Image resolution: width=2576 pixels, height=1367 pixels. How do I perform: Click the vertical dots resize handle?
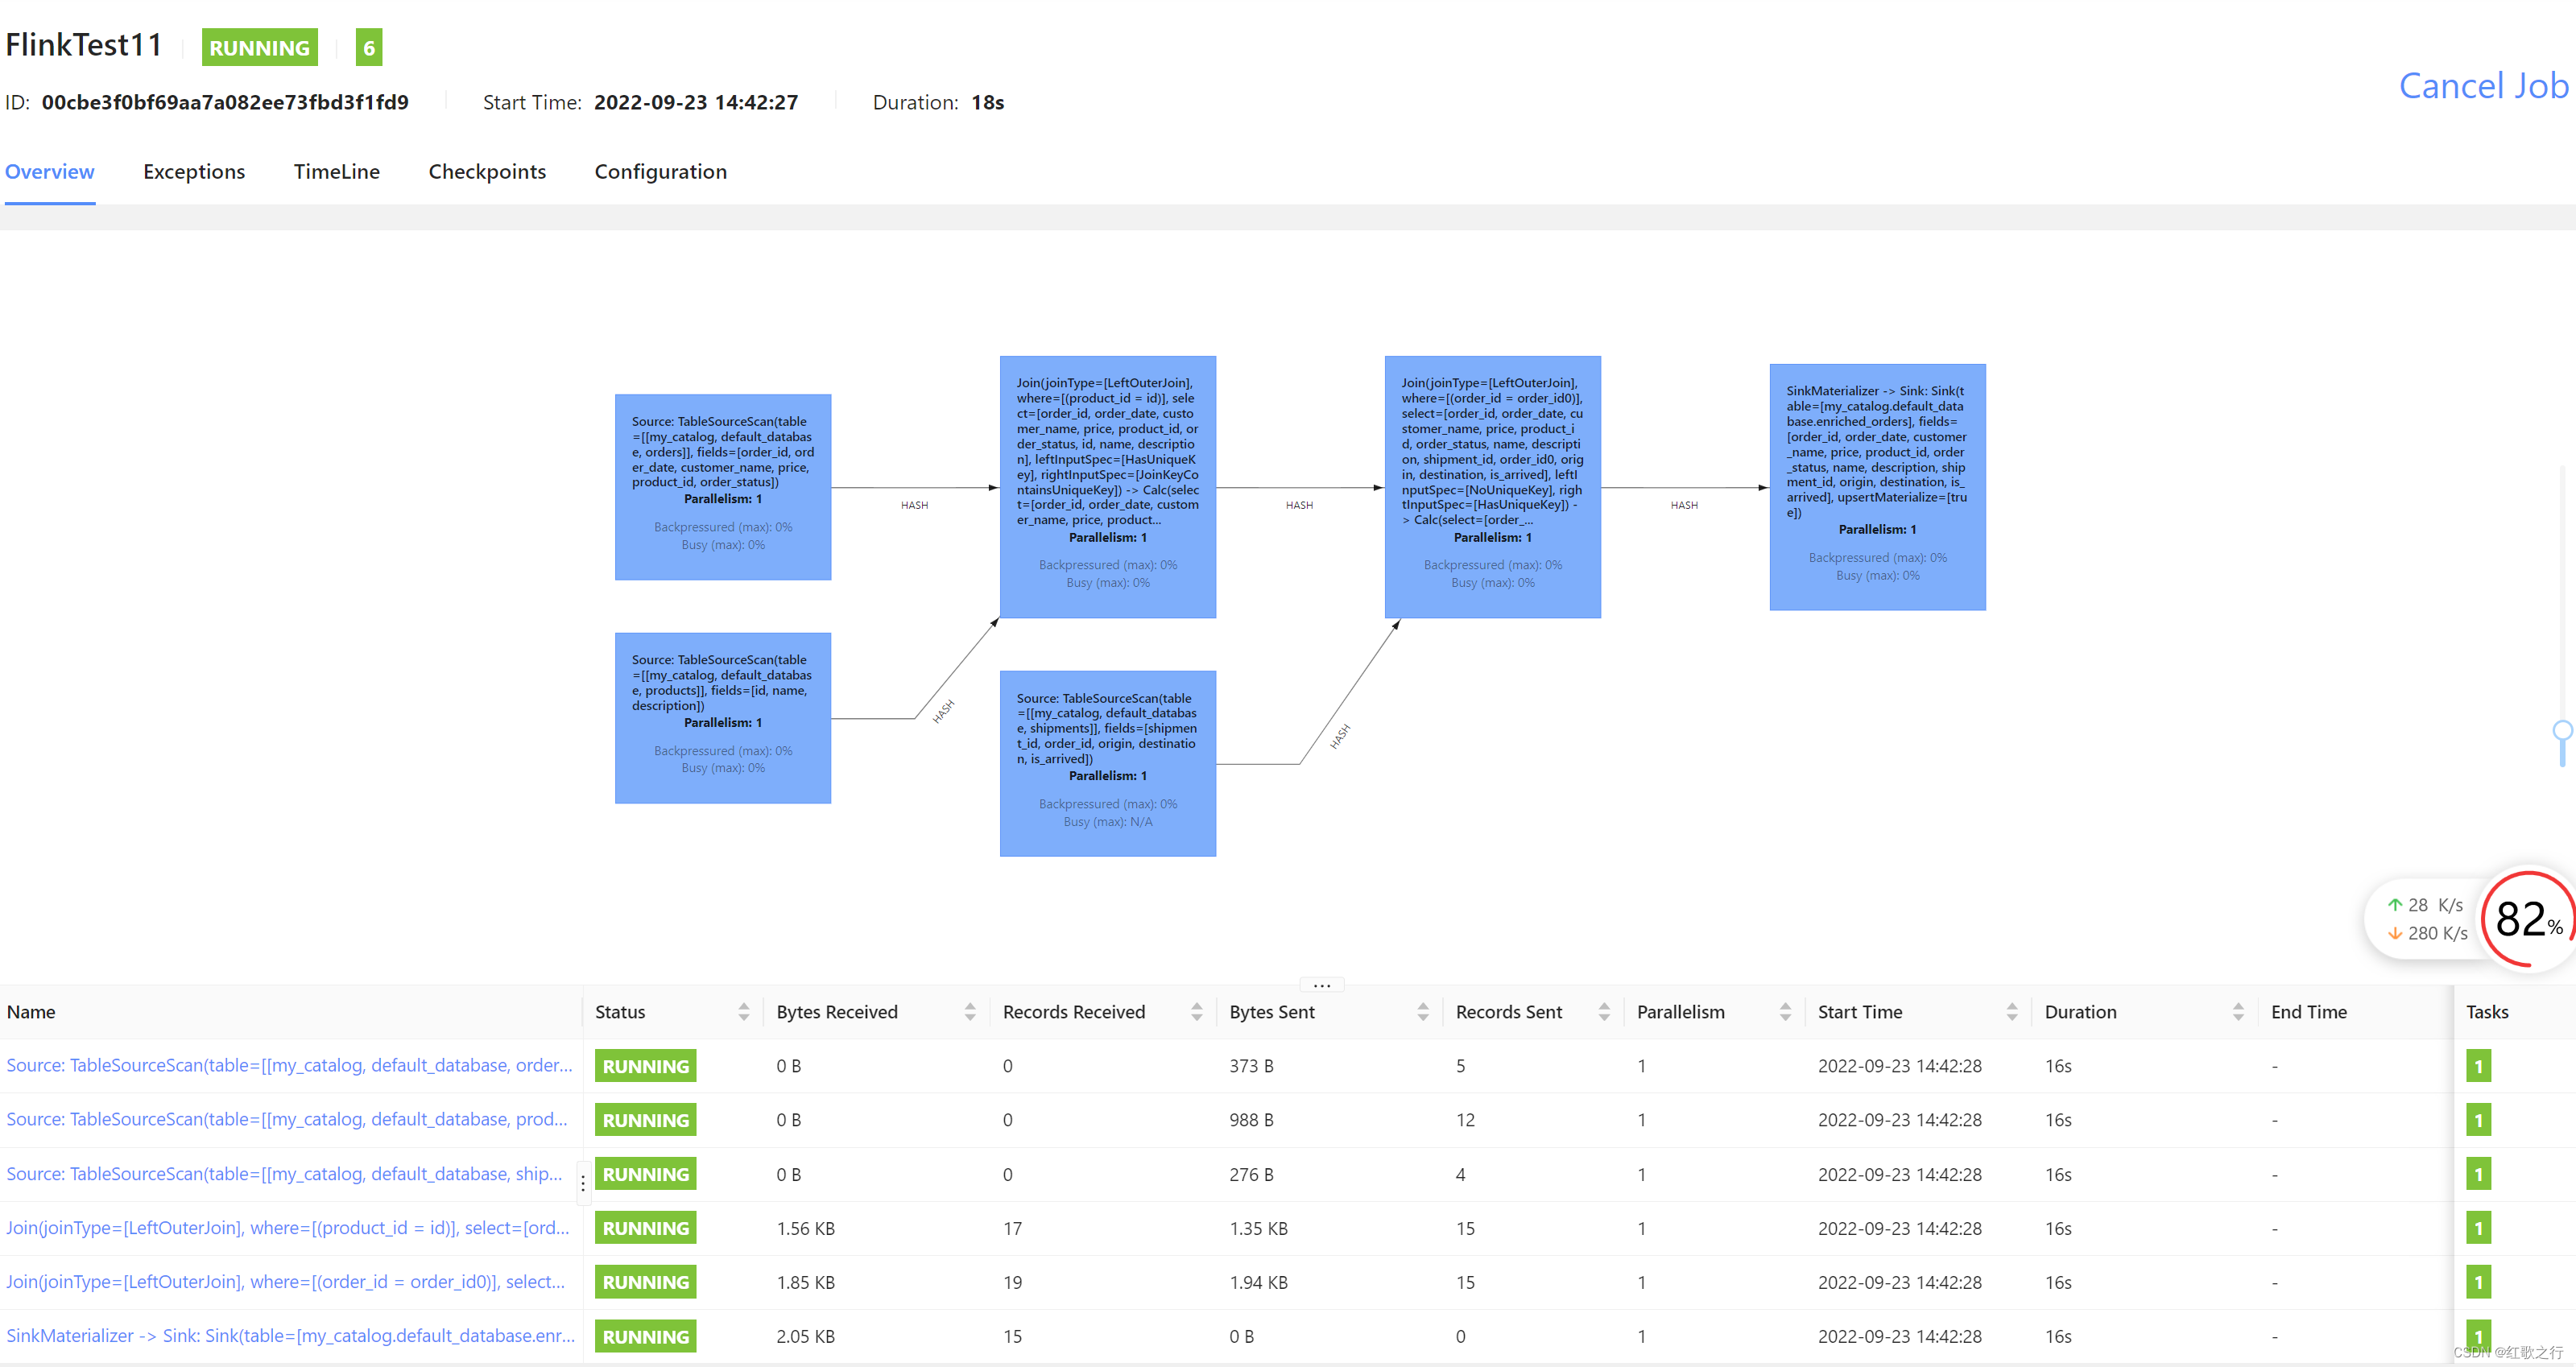point(583,1184)
